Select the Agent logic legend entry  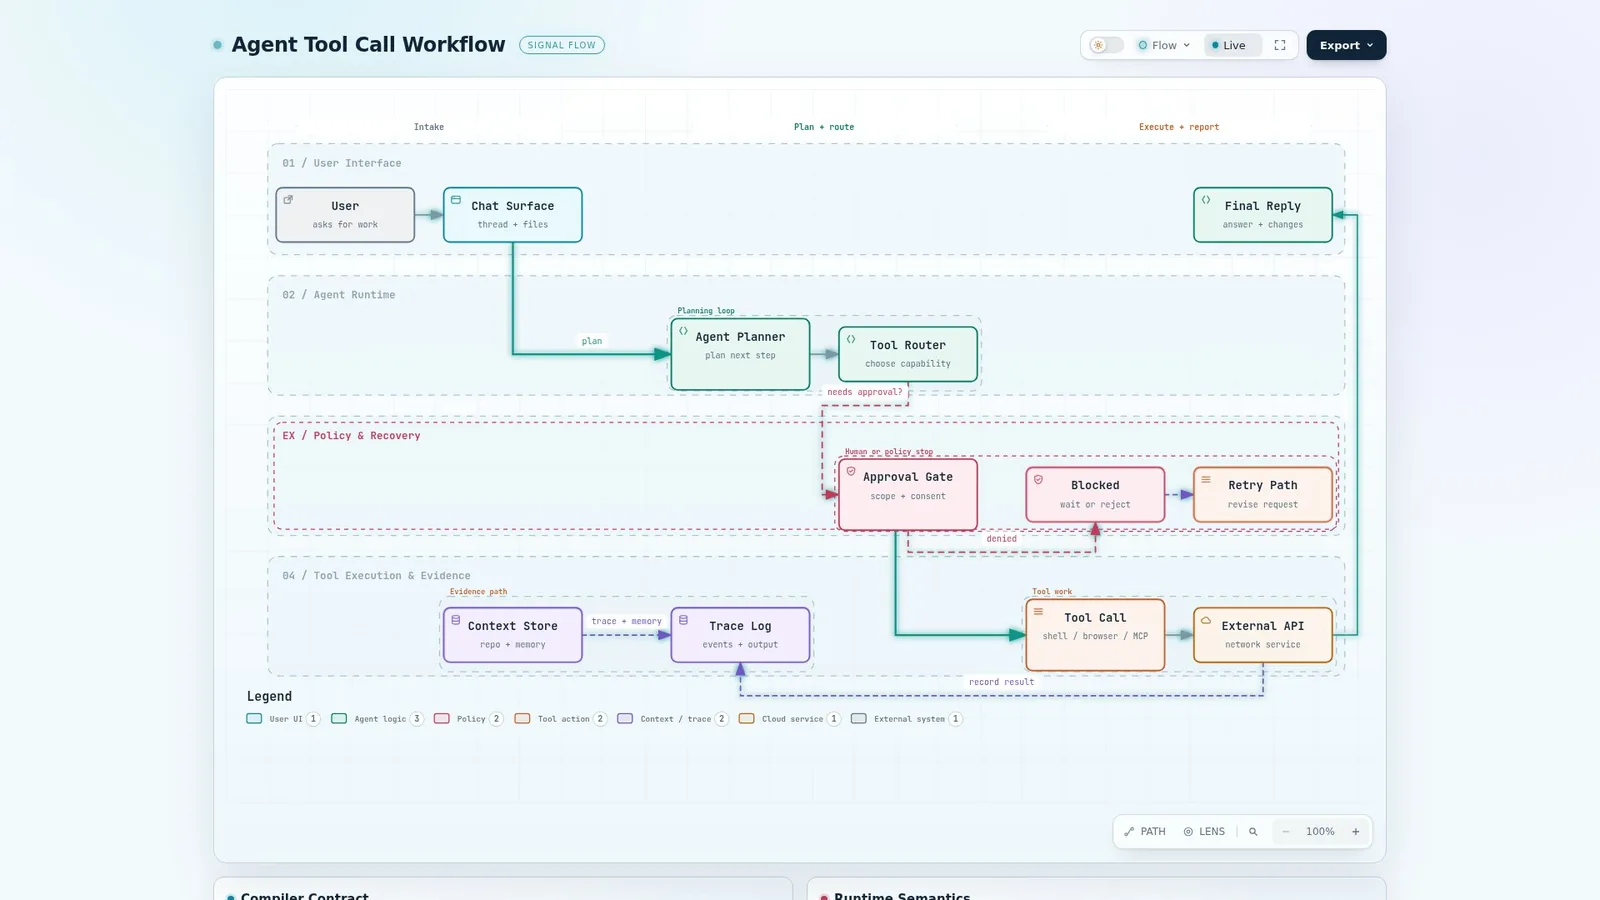coord(377,719)
